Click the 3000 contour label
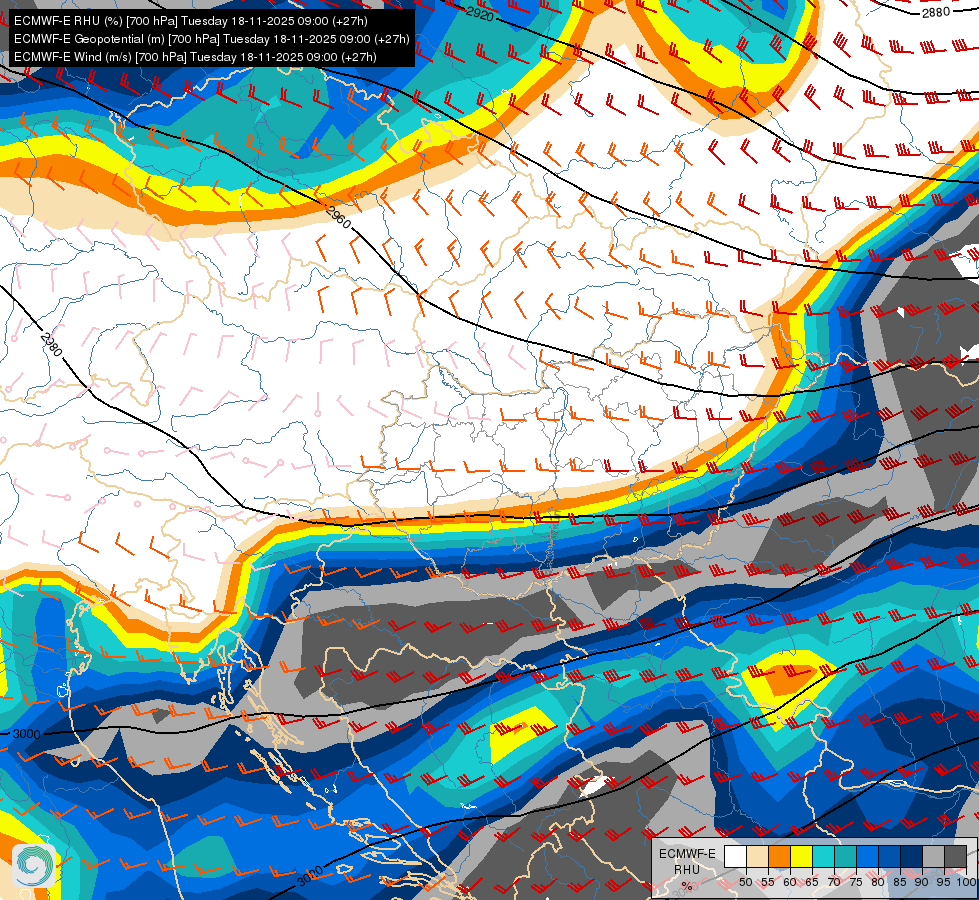Image resolution: width=979 pixels, height=900 pixels. pyautogui.click(x=26, y=734)
